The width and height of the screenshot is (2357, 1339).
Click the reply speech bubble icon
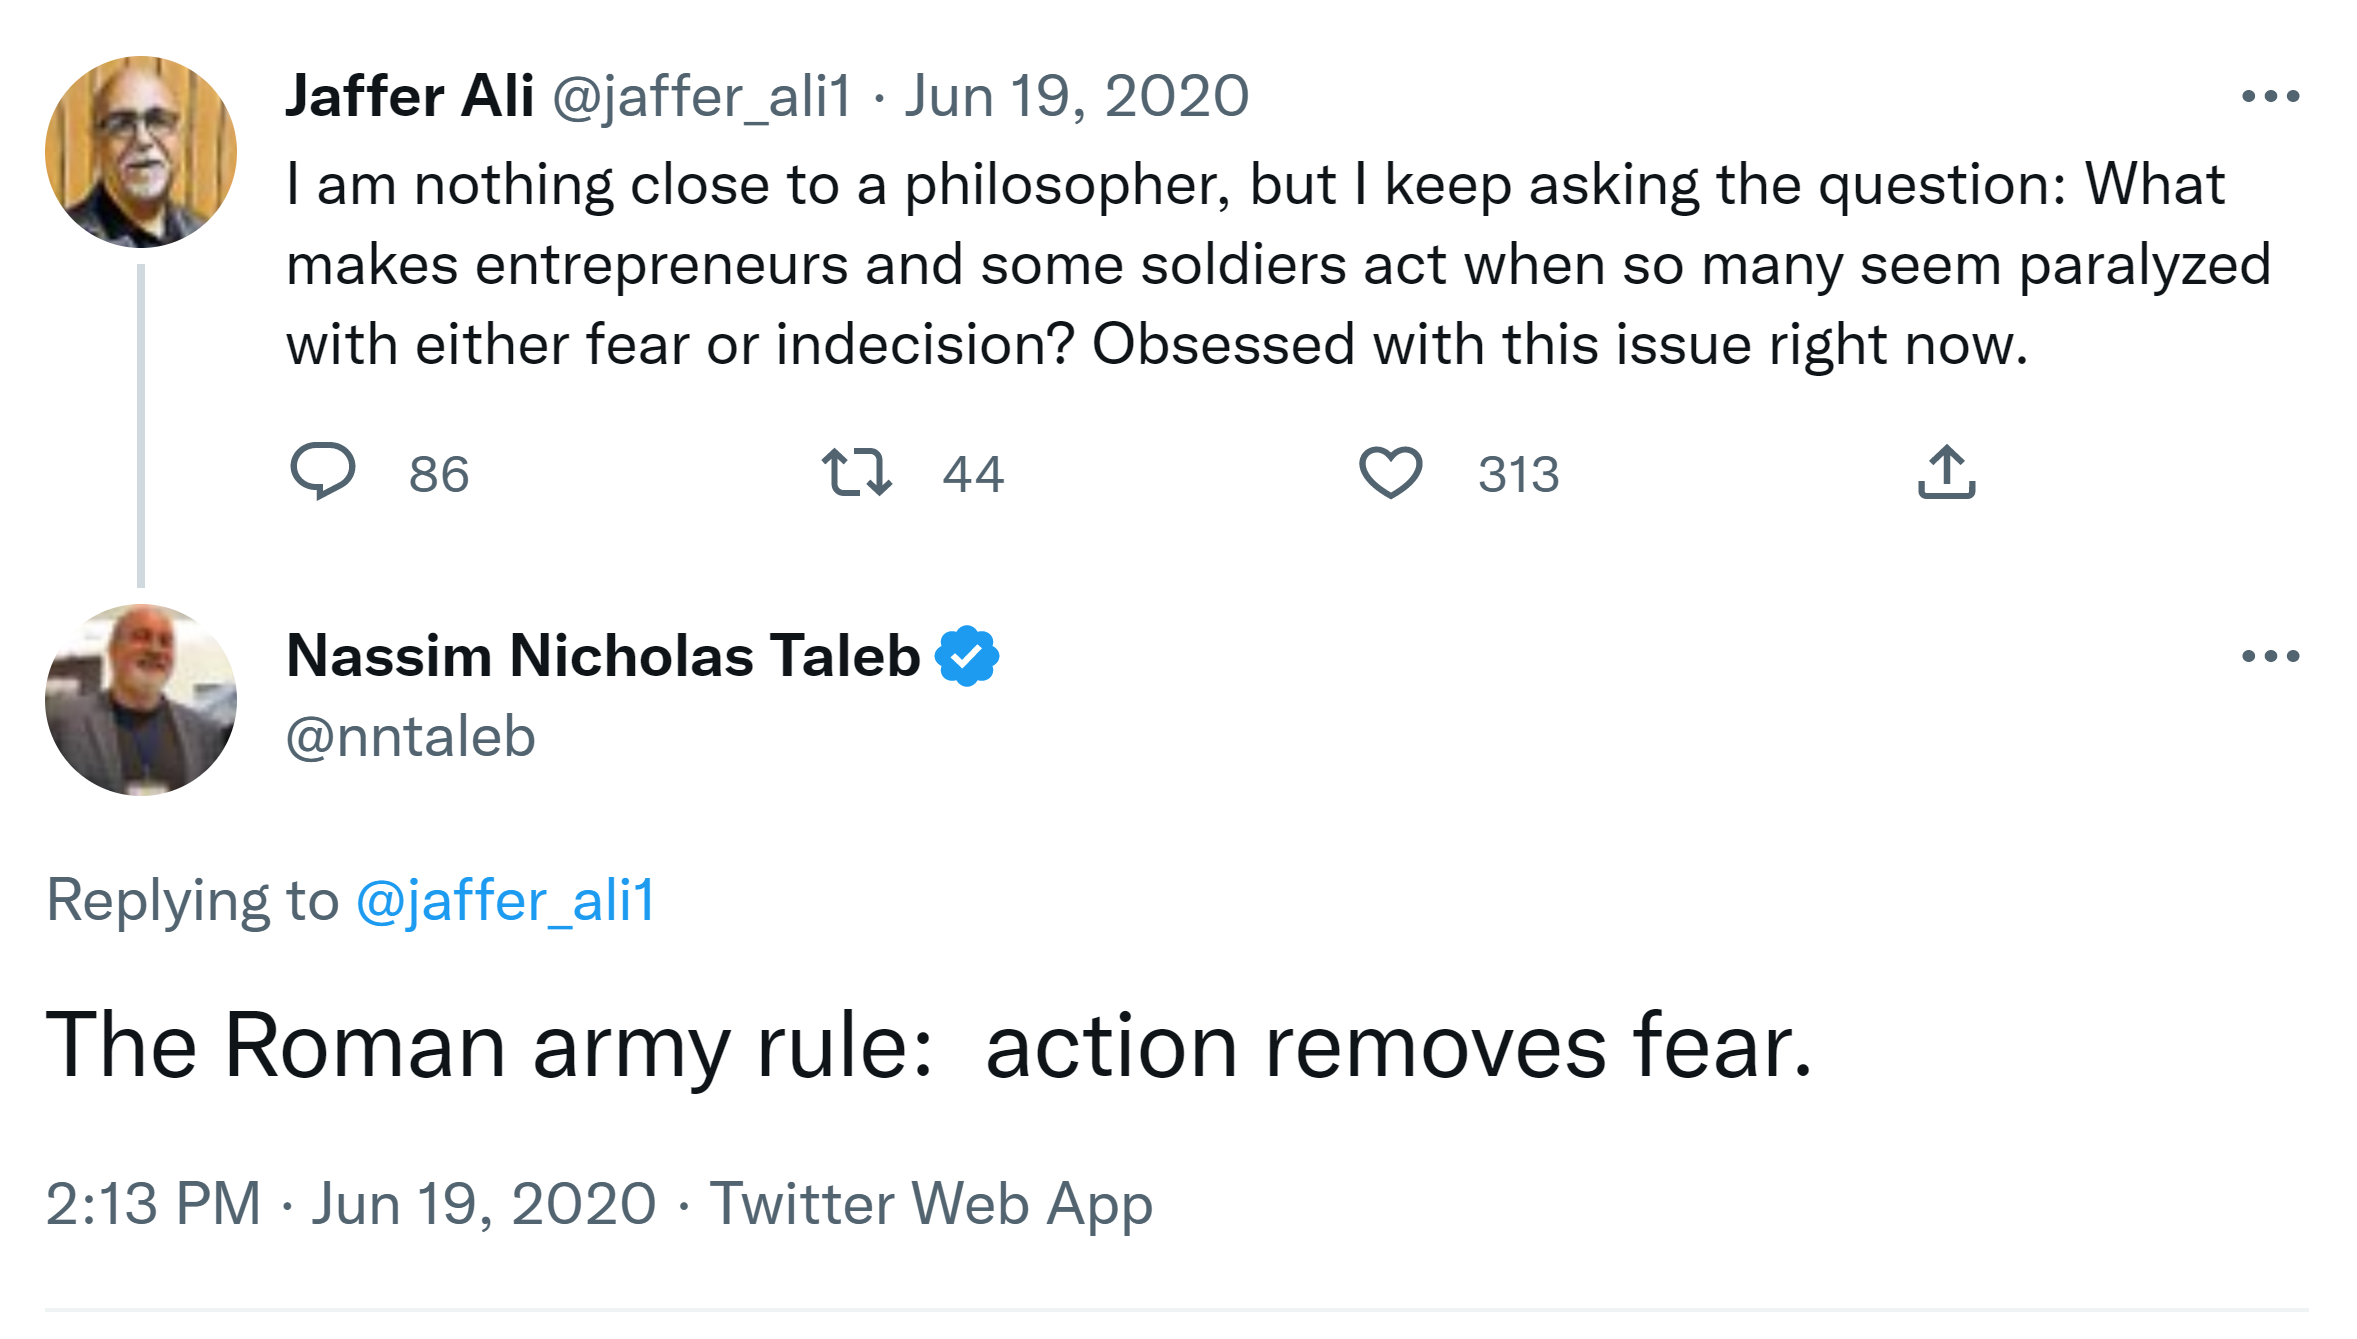coord(322,471)
